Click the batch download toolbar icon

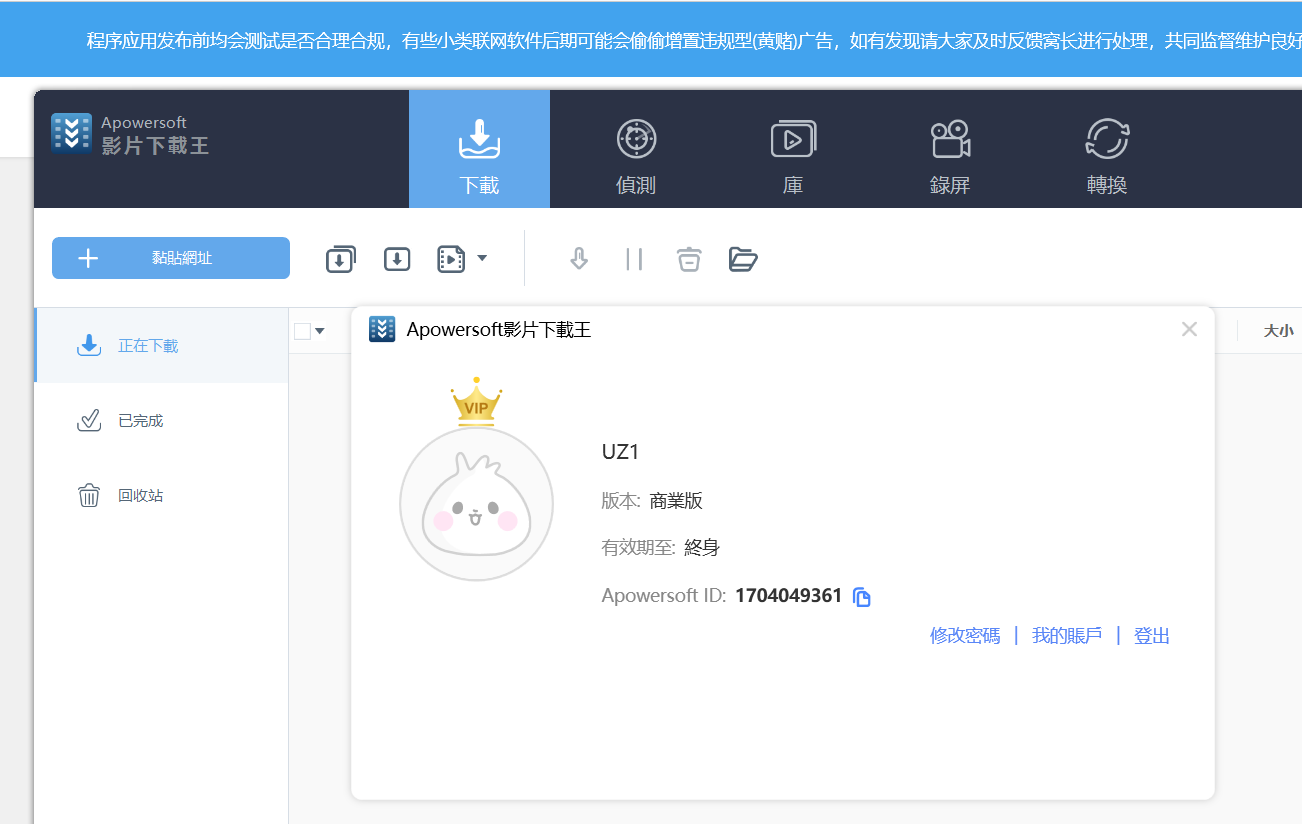pos(340,259)
